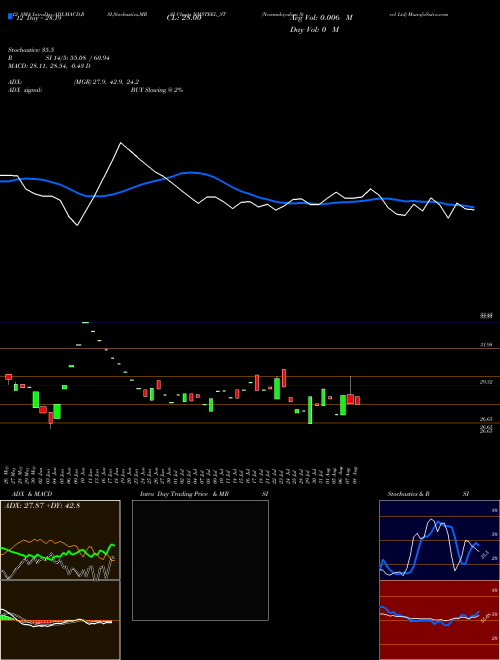The width and height of the screenshot is (500, 660).
Task: Click the 'SI 14/3: 55.68 / 60.94' value
Action: pyautogui.click(x=78, y=58)
